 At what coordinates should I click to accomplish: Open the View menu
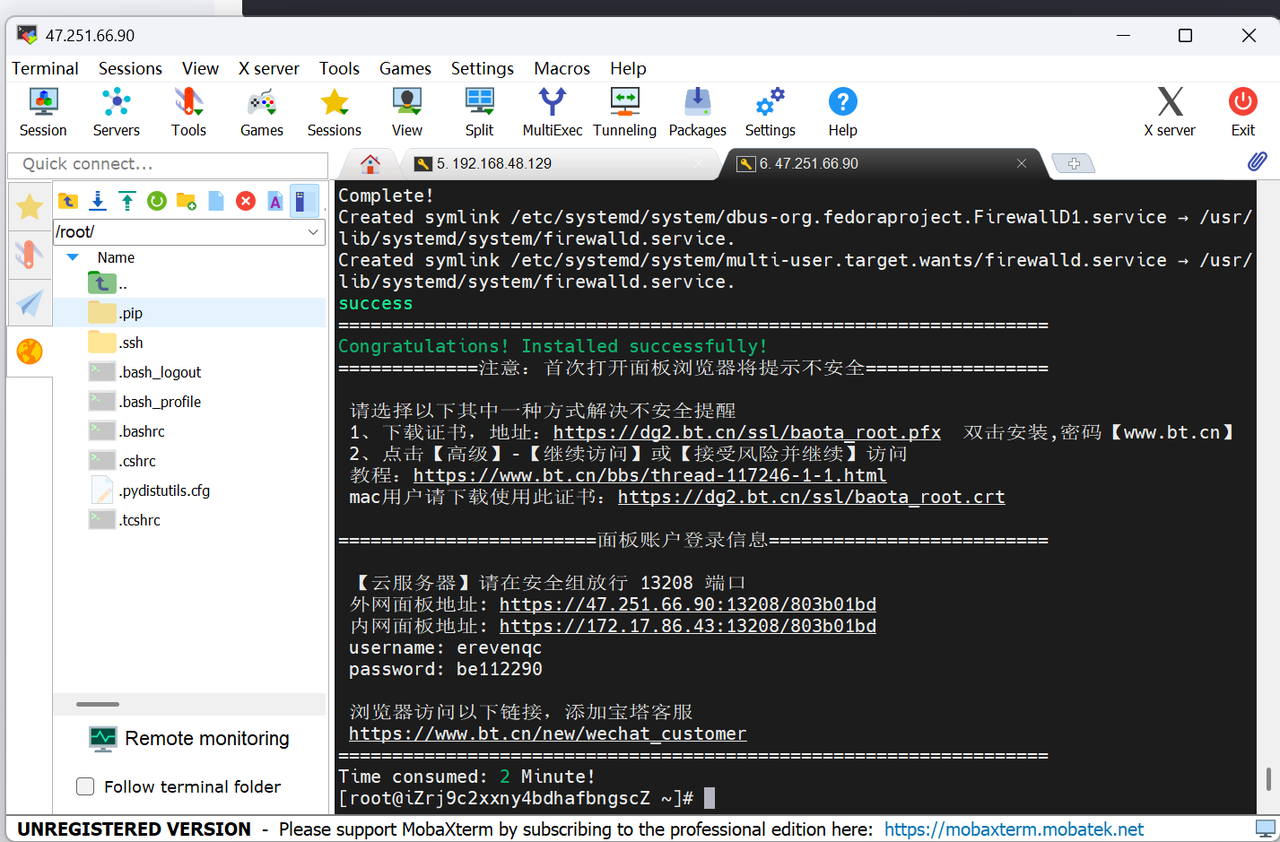200,68
